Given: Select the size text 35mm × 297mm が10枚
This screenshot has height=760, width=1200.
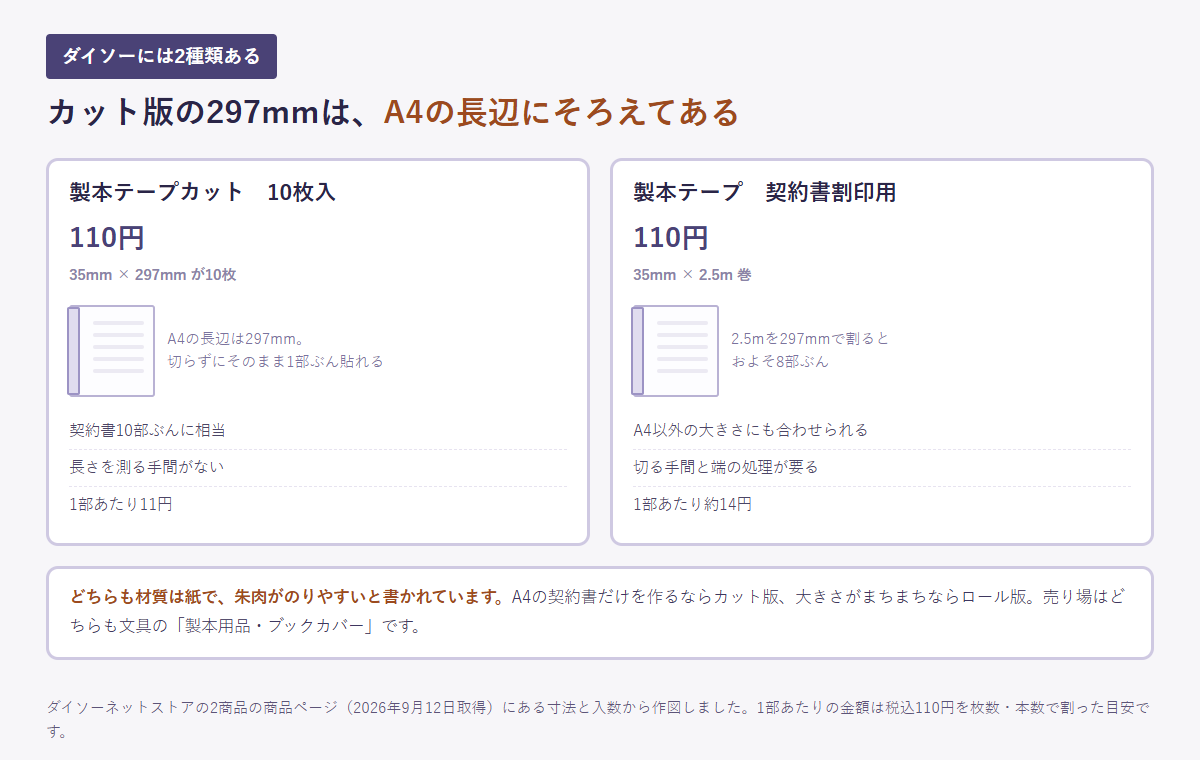Looking at the screenshot, I should coord(153,275).
